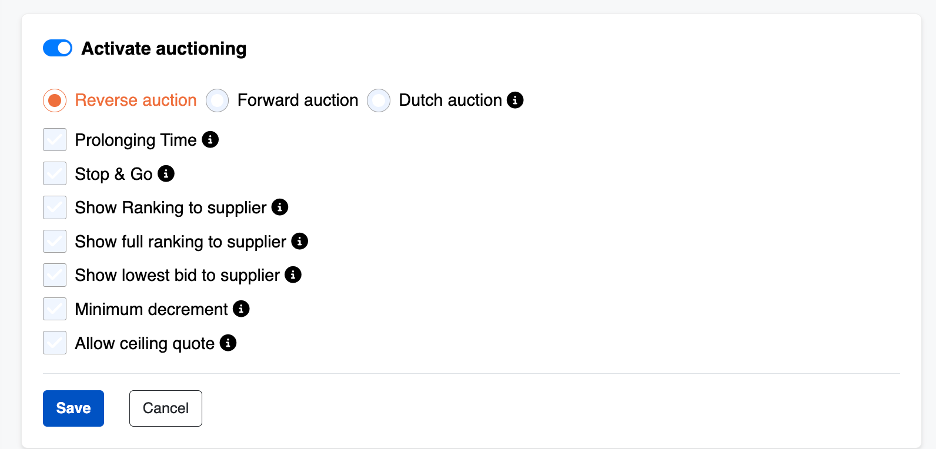Screen dimensions: 936x450
Task: Click info icon next to Dutch auction
Action: point(515,100)
